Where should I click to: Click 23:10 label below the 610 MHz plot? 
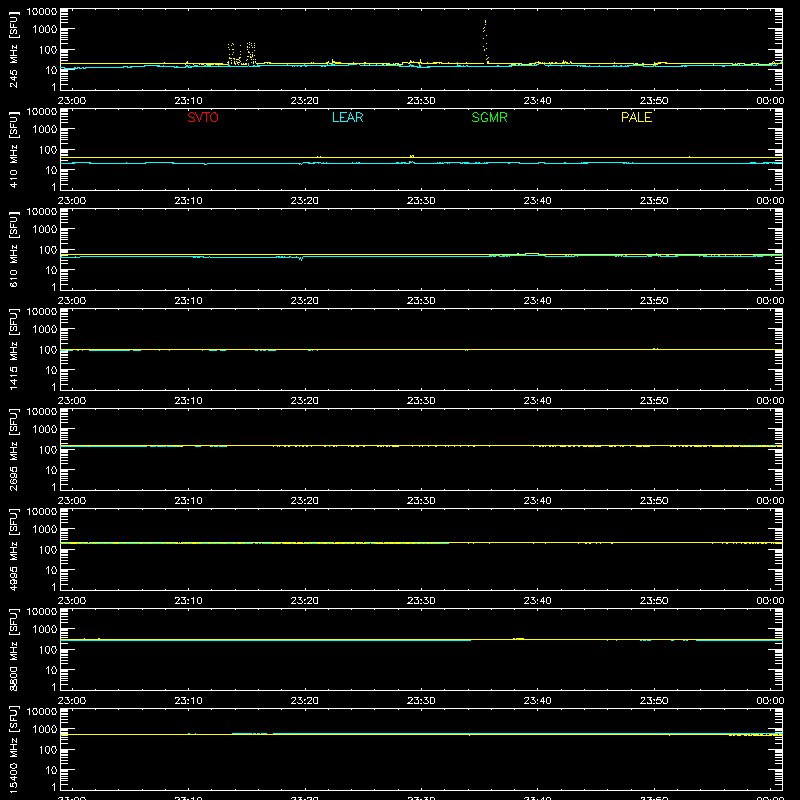tap(188, 301)
